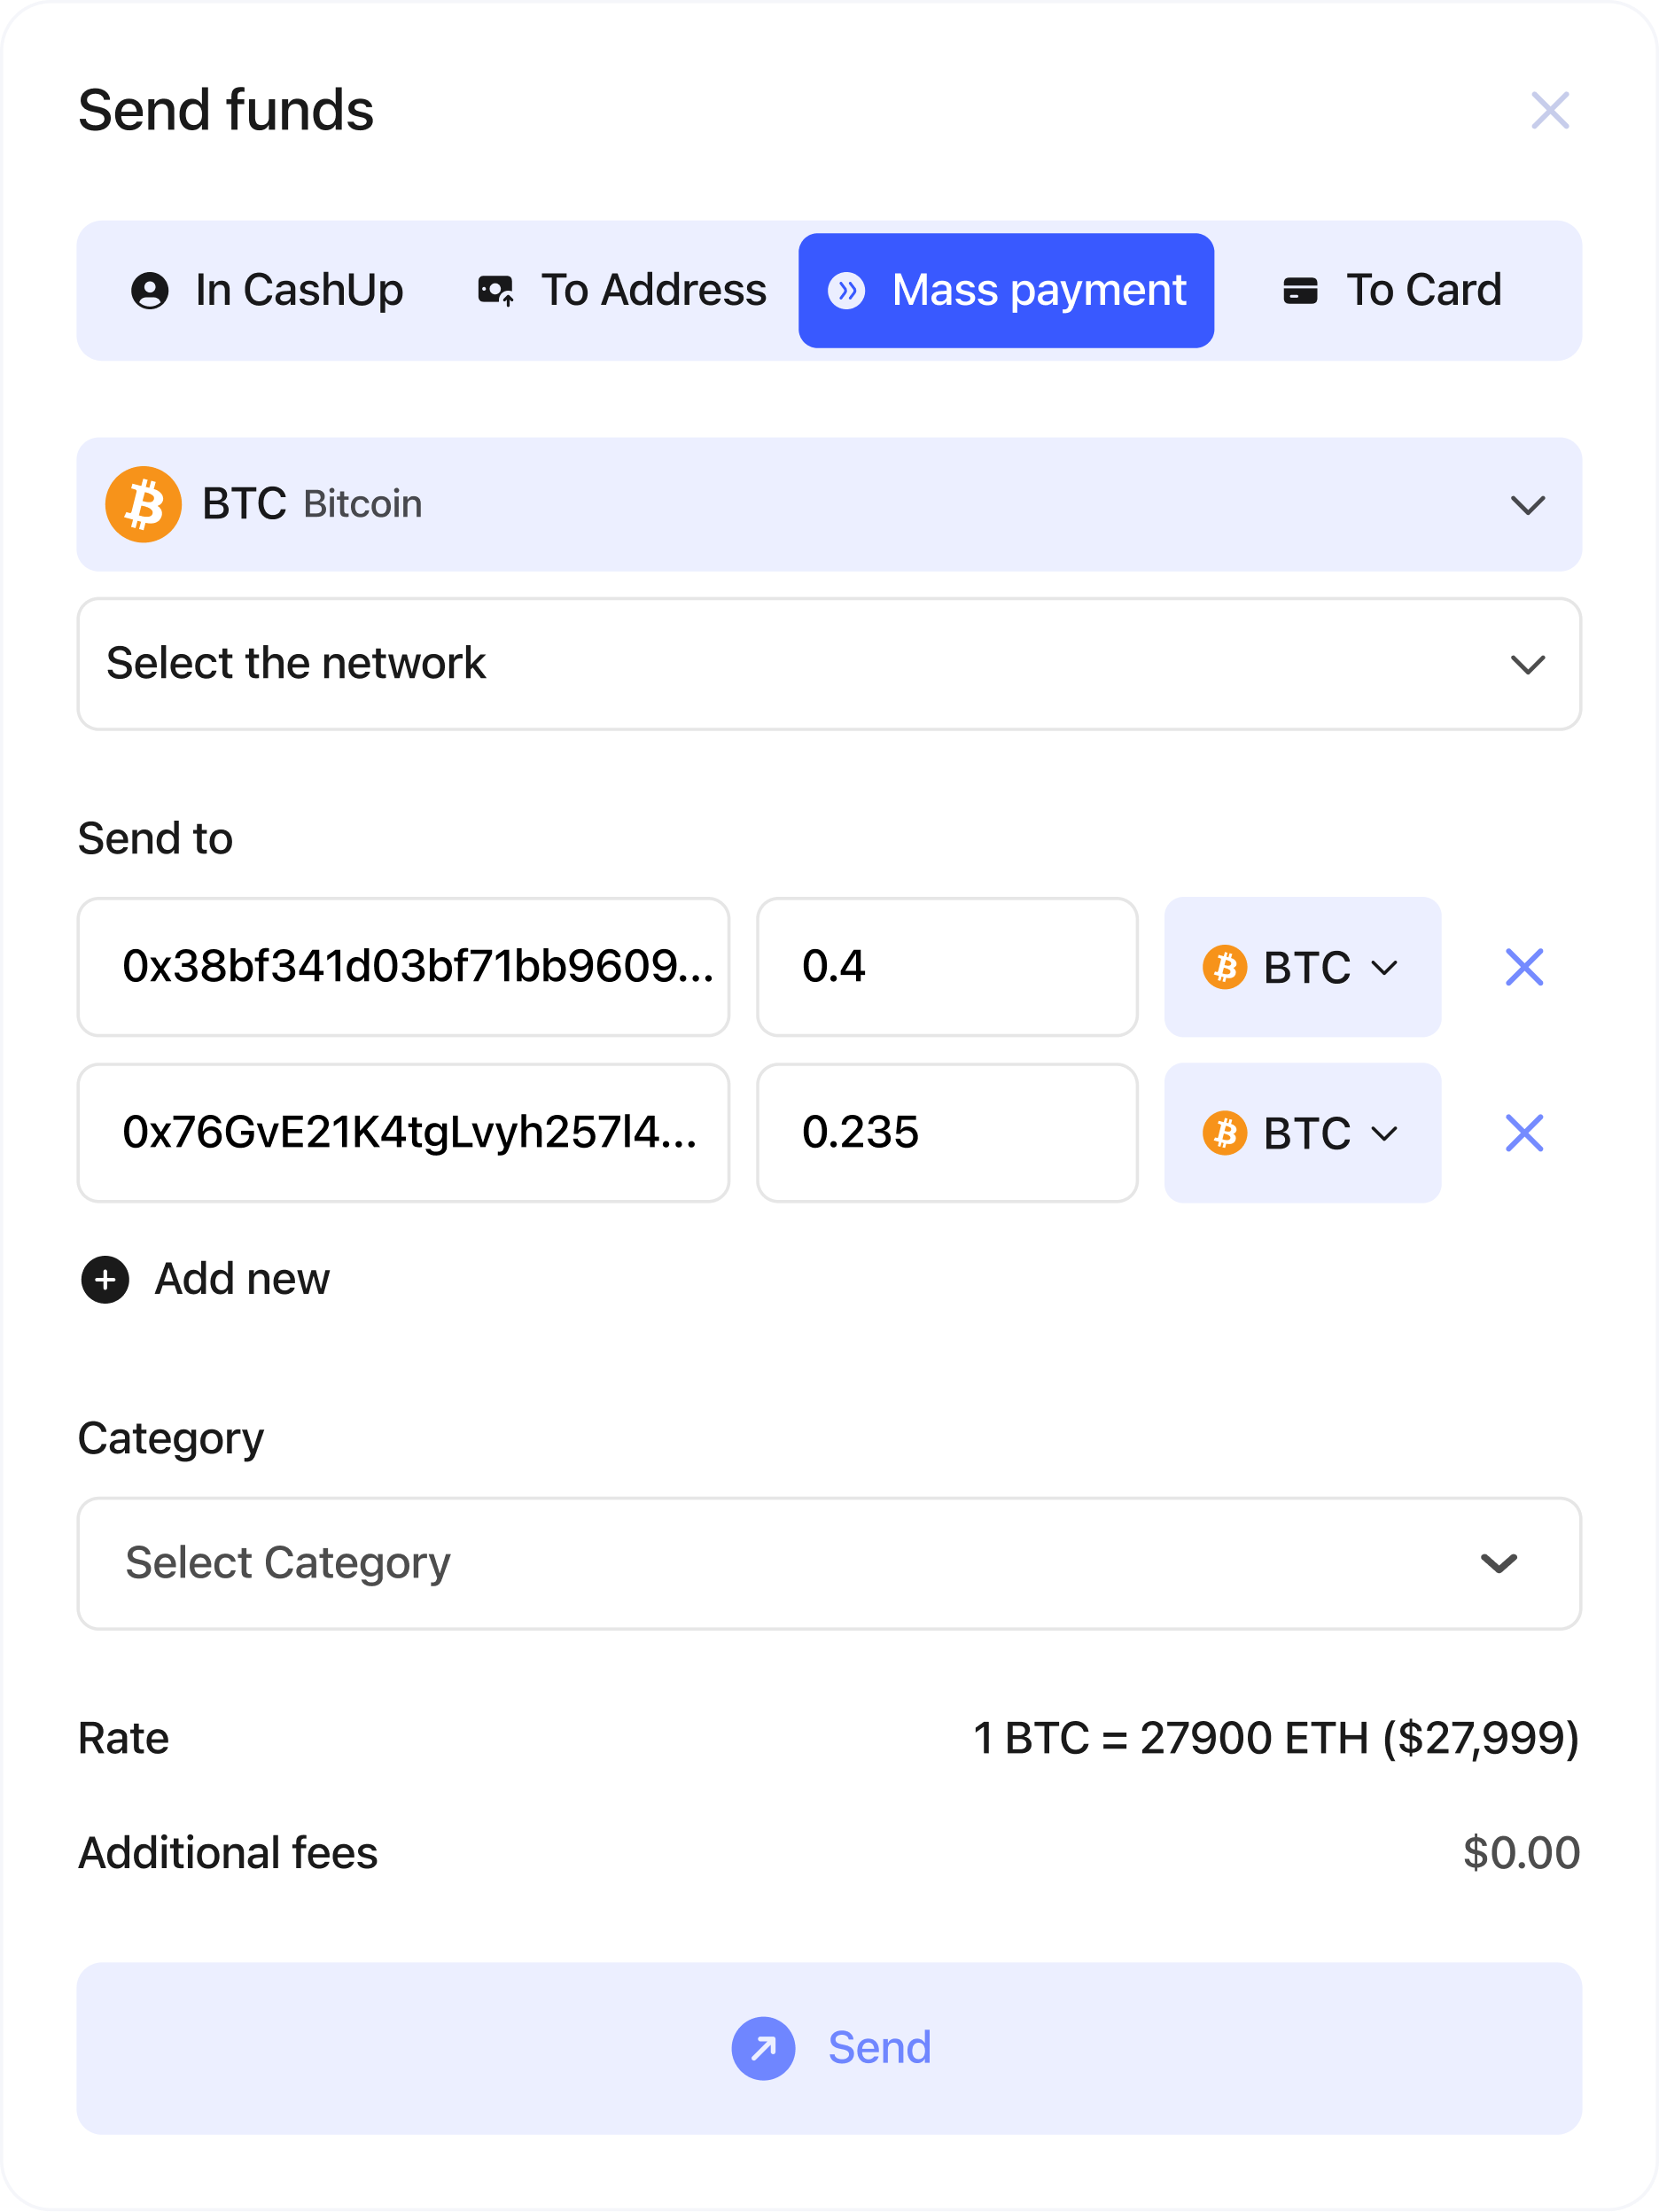Open the Select Category dropdown
This screenshot has height=2212, width=1659.
(x=1497, y=1563)
